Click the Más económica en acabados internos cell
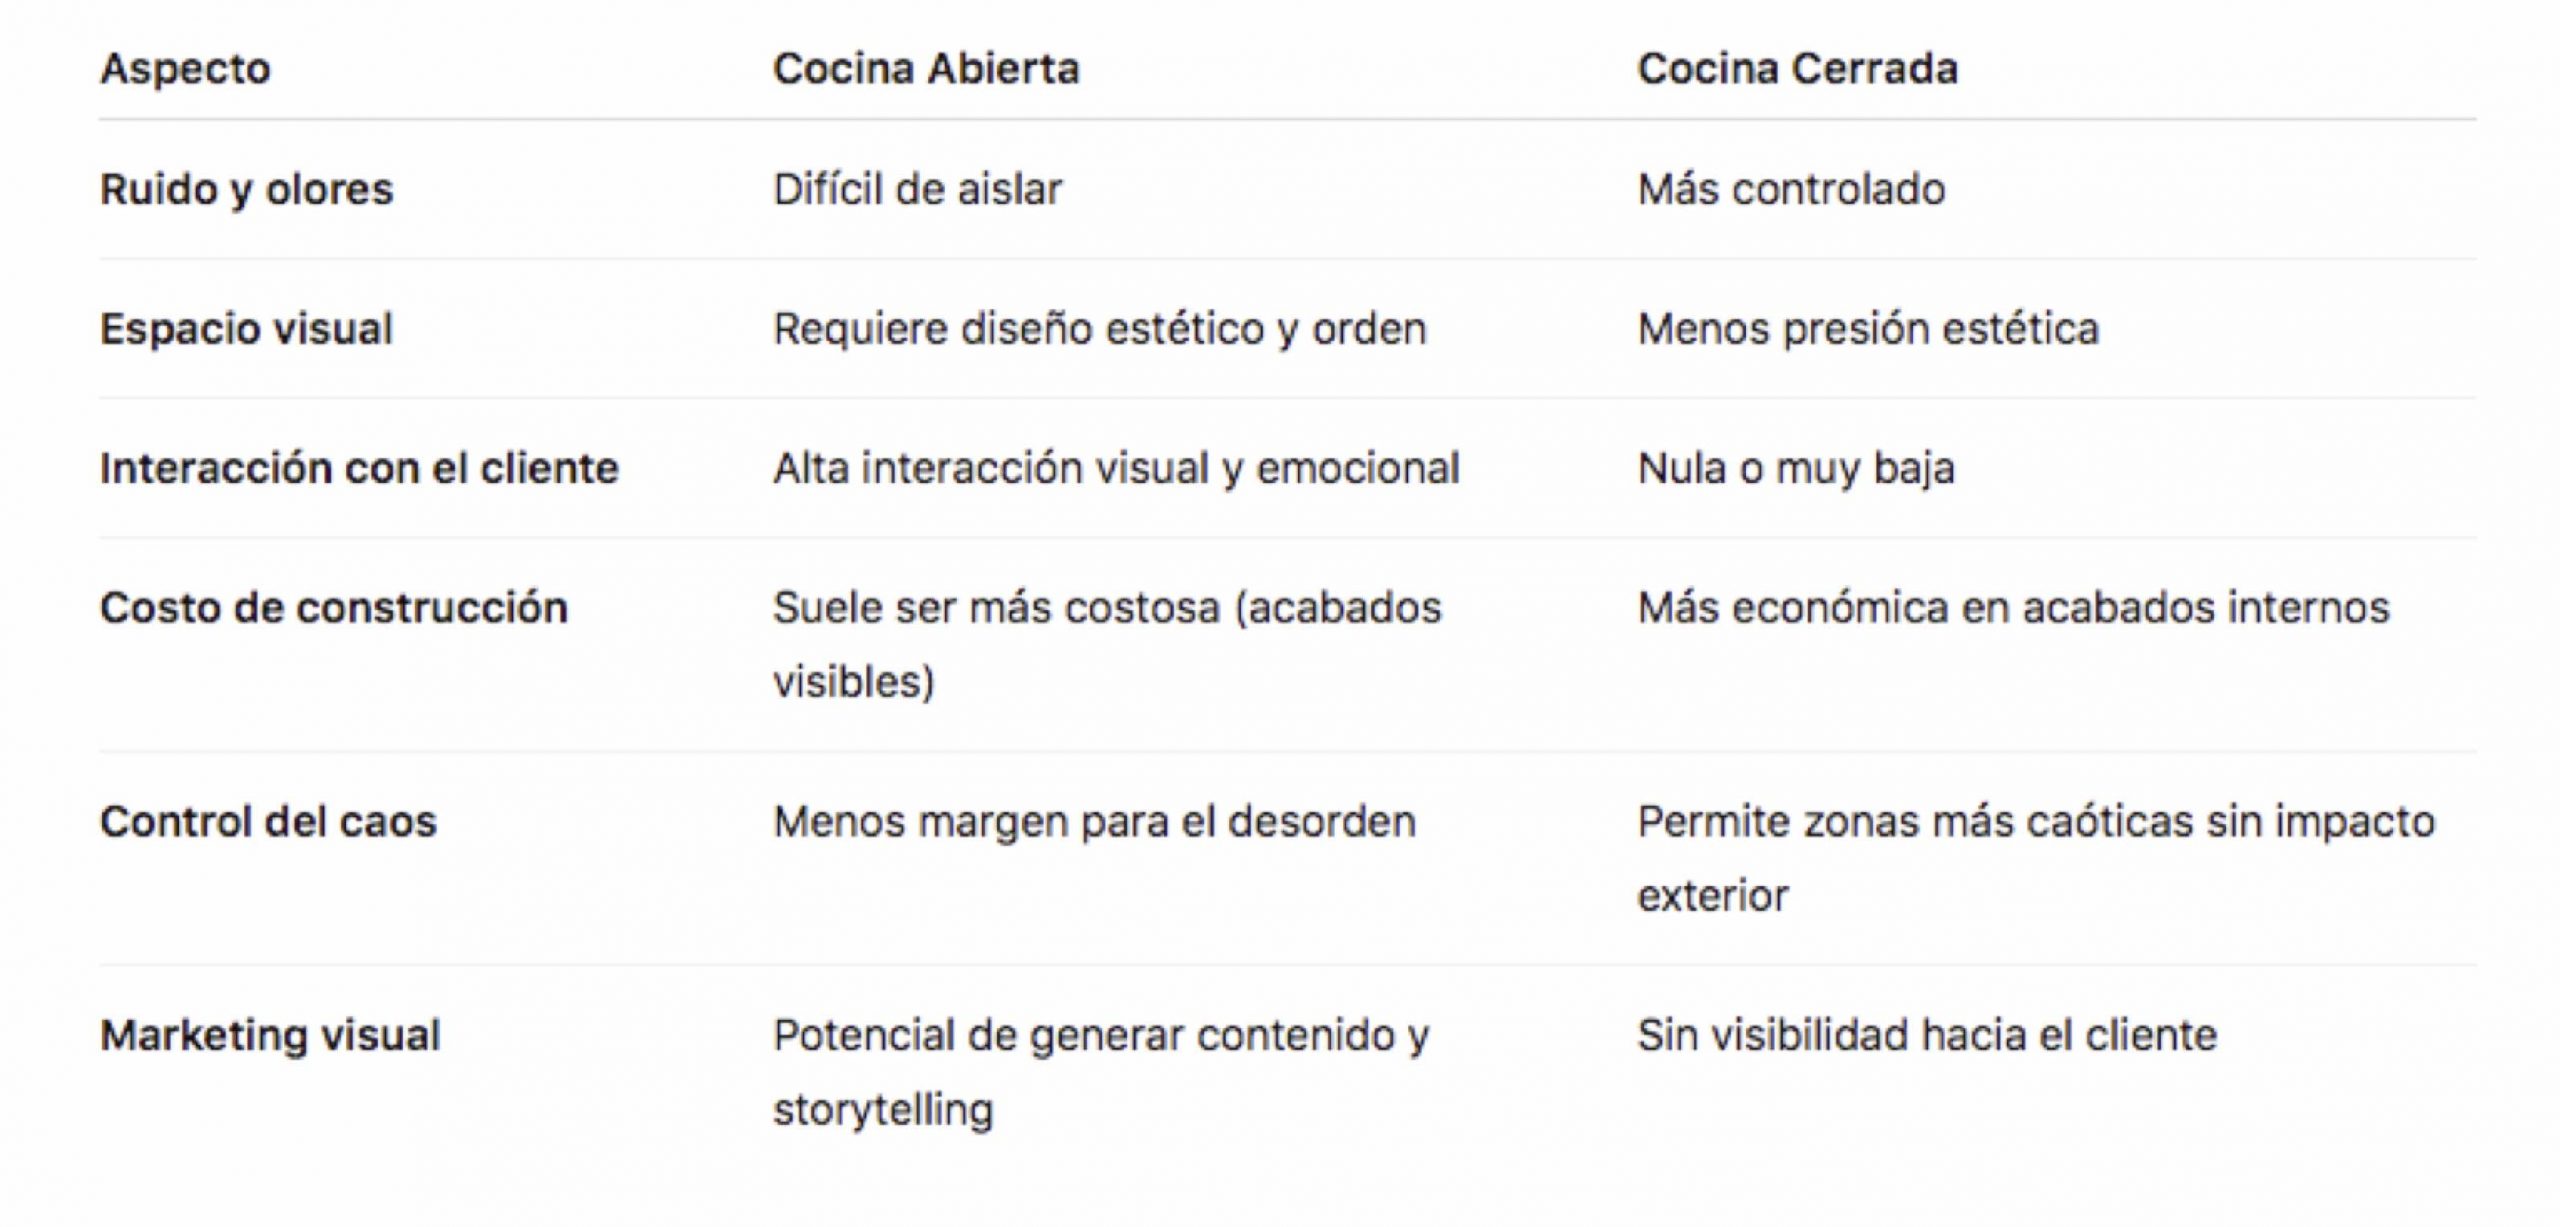2560x1227 pixels. [2013, 608]
